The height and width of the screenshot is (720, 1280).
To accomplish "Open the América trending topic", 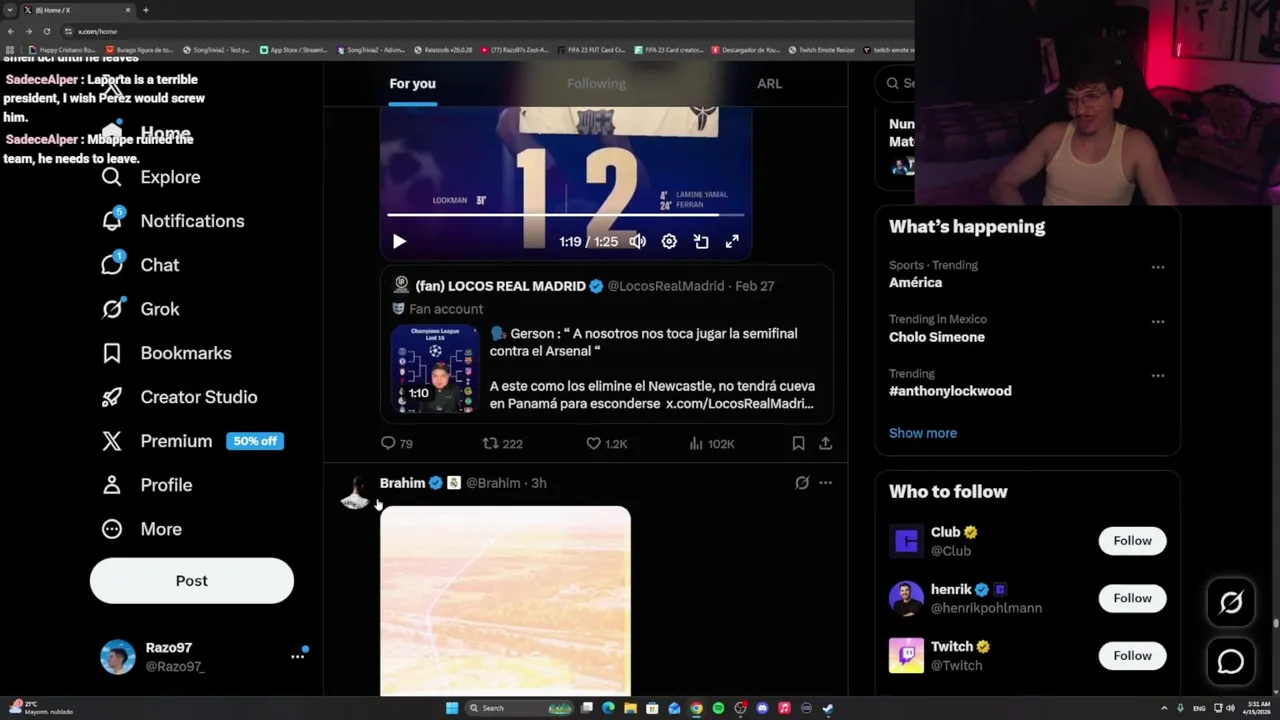I will coord(915,283).
